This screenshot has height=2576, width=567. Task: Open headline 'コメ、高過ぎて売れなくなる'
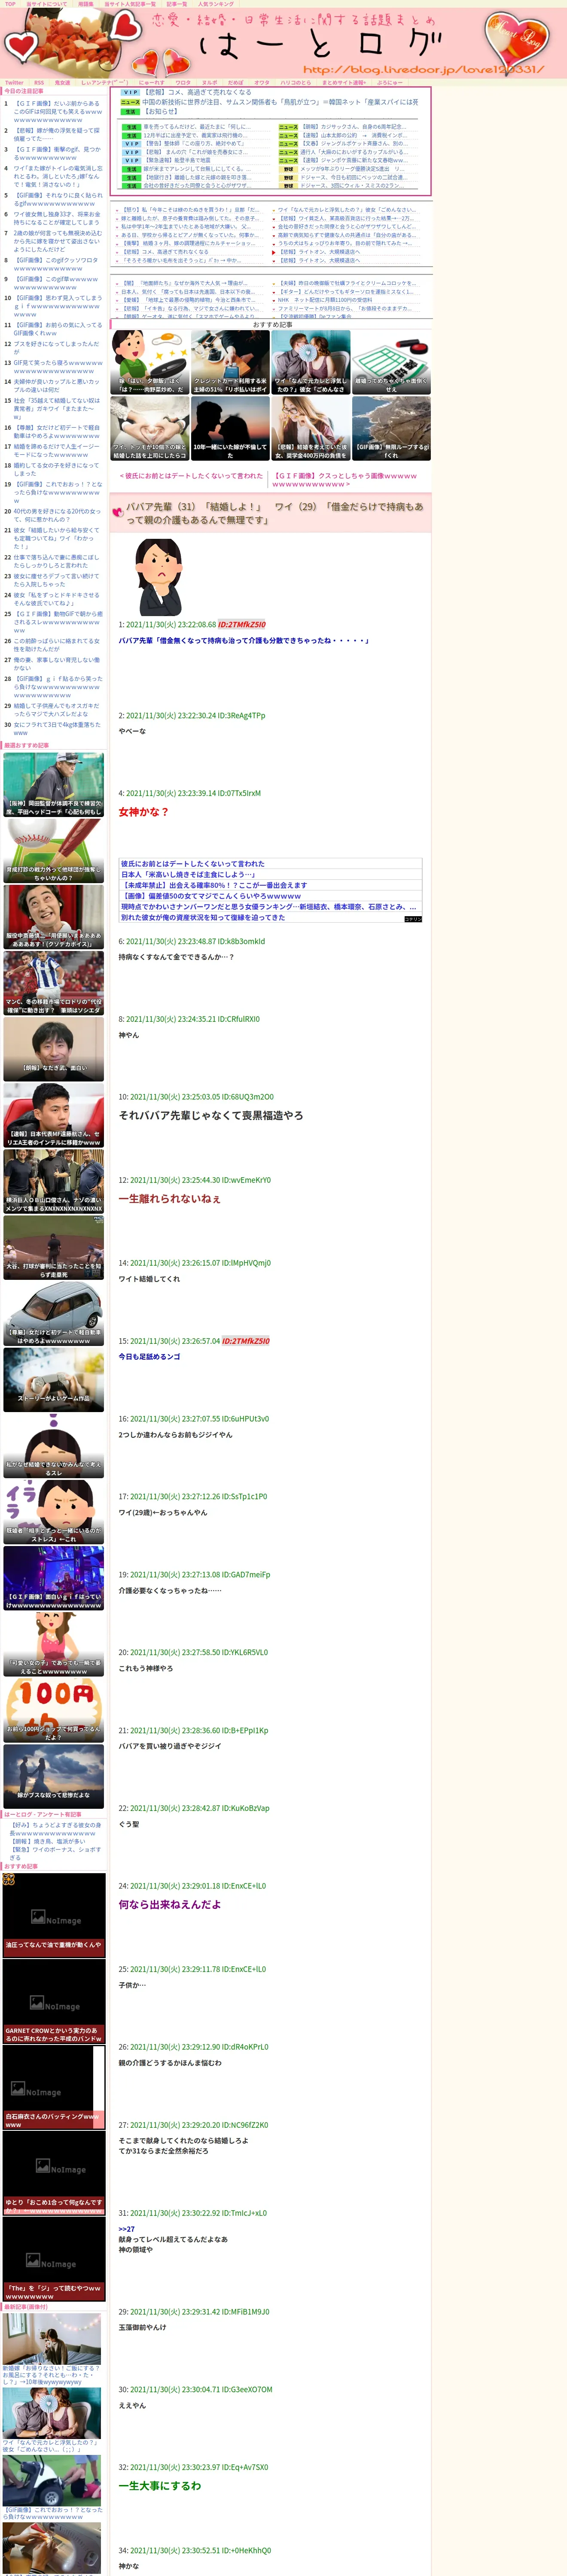coord(198,92)
